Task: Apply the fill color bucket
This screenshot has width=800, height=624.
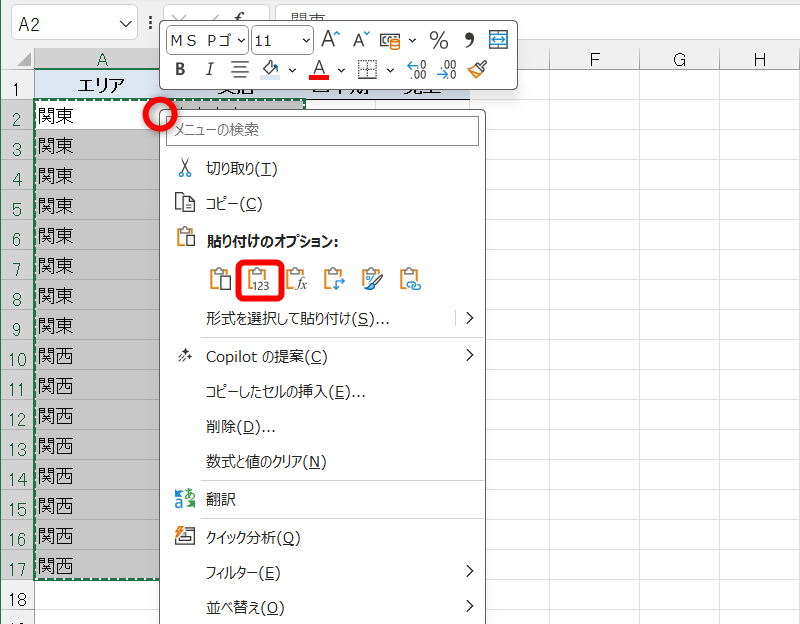Action: coord(270,69)
